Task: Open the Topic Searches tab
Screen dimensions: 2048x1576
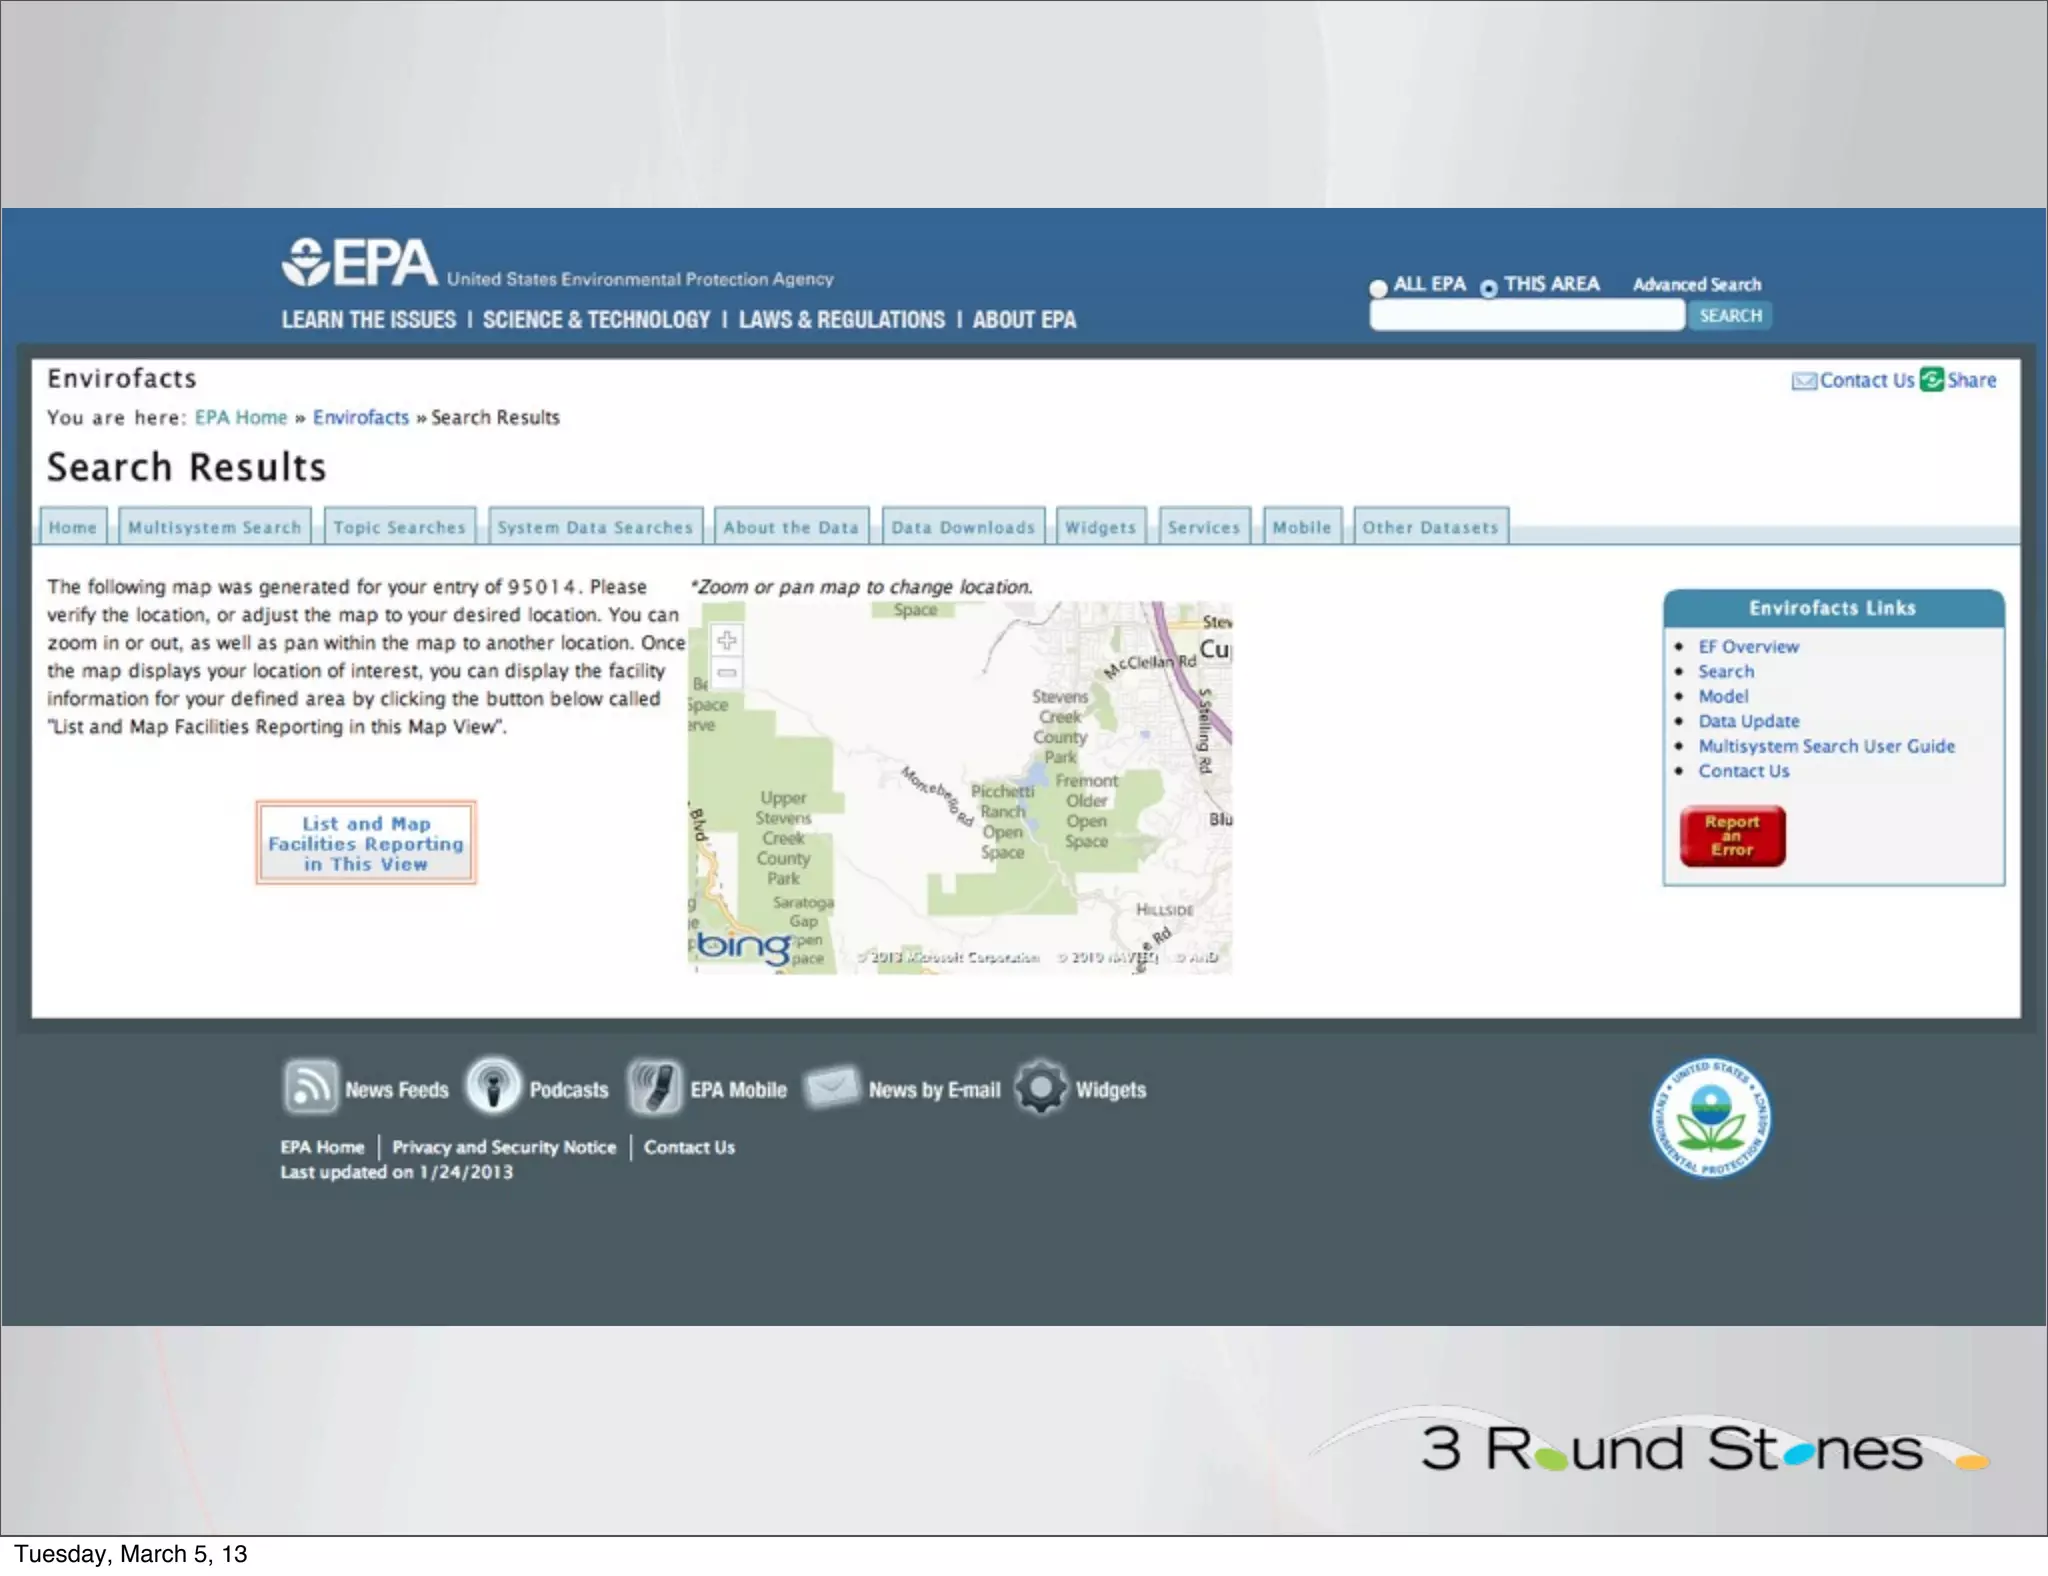Action: pos(399,527)
